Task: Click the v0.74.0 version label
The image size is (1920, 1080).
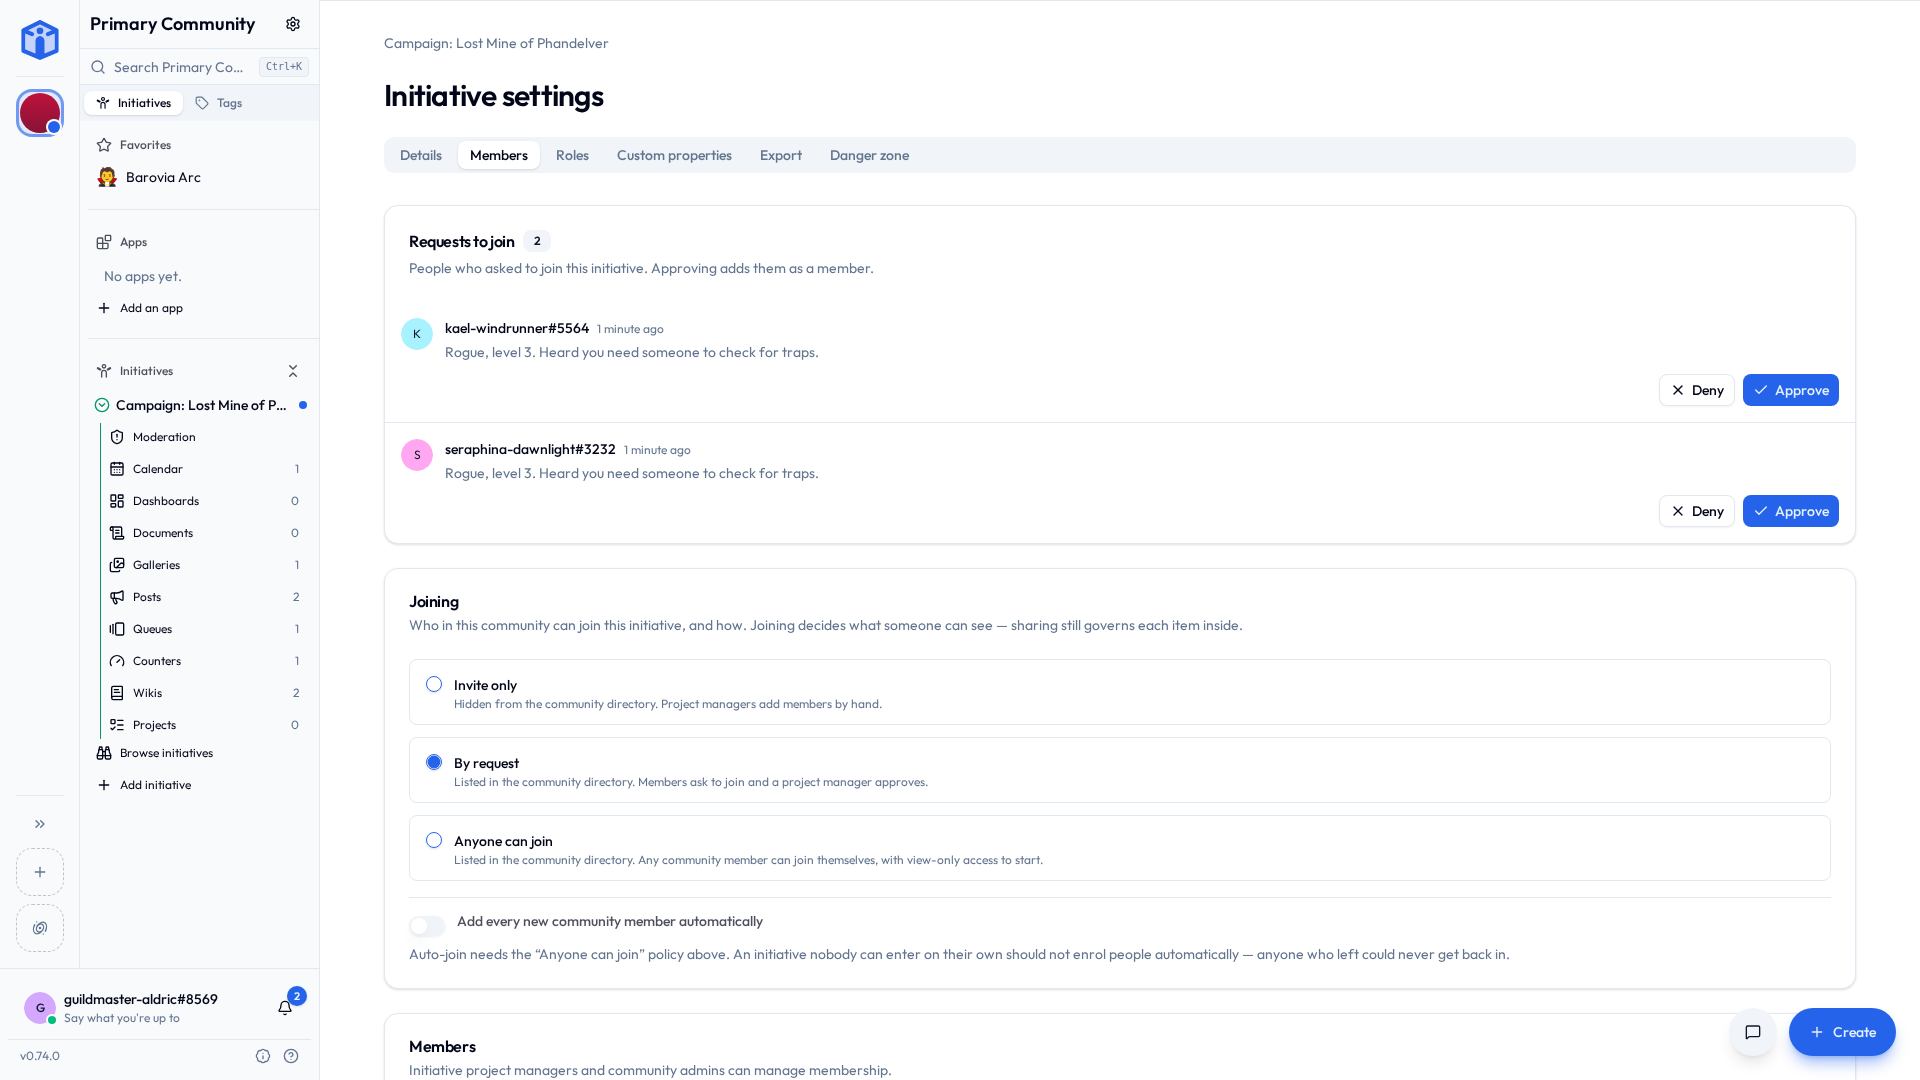Action: coord(40,1056)
